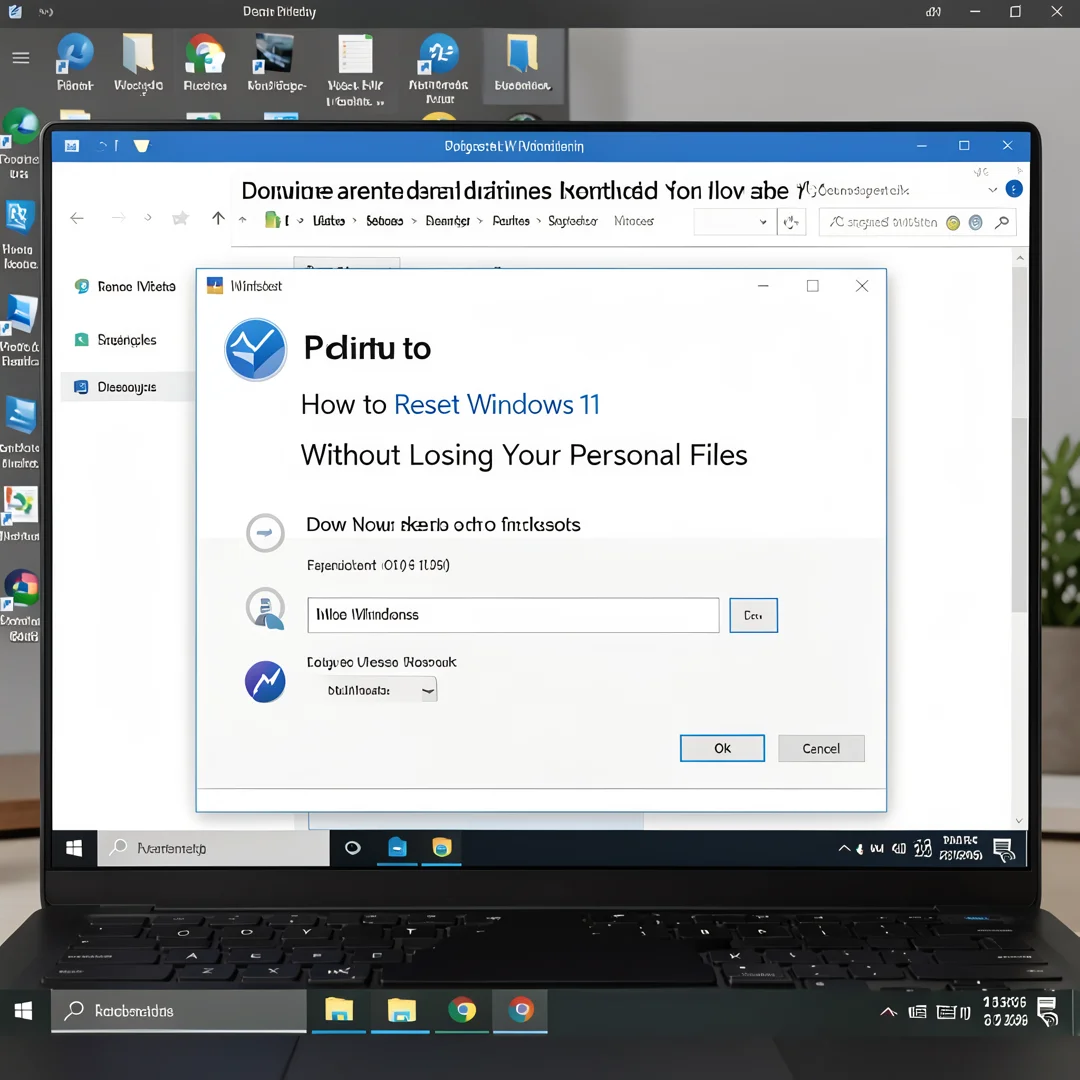Click the Mtoces breadcrumb segment

634,221
